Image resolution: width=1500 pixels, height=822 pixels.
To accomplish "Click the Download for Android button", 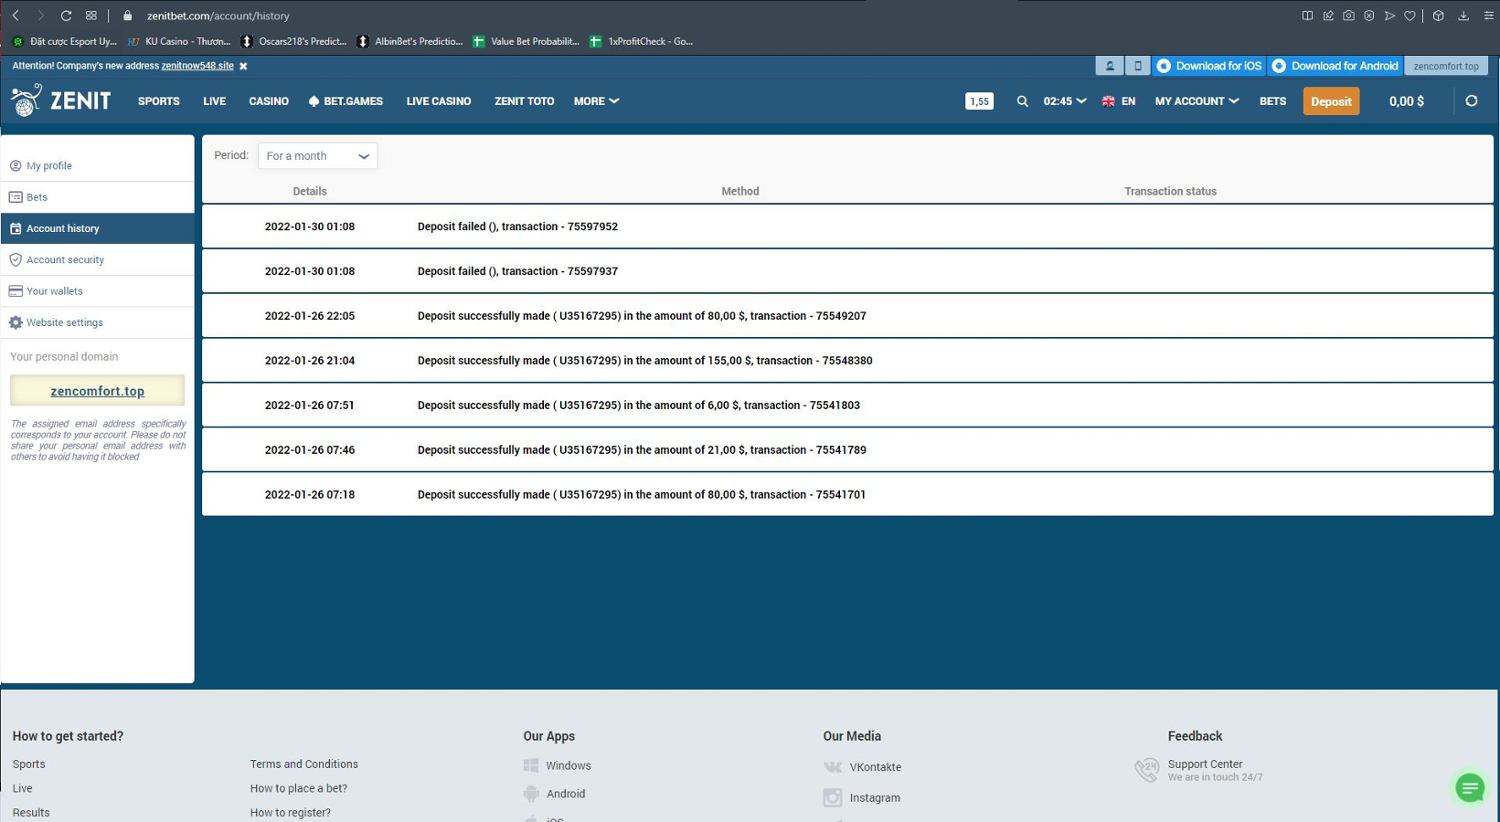I will coord(1335,66).
